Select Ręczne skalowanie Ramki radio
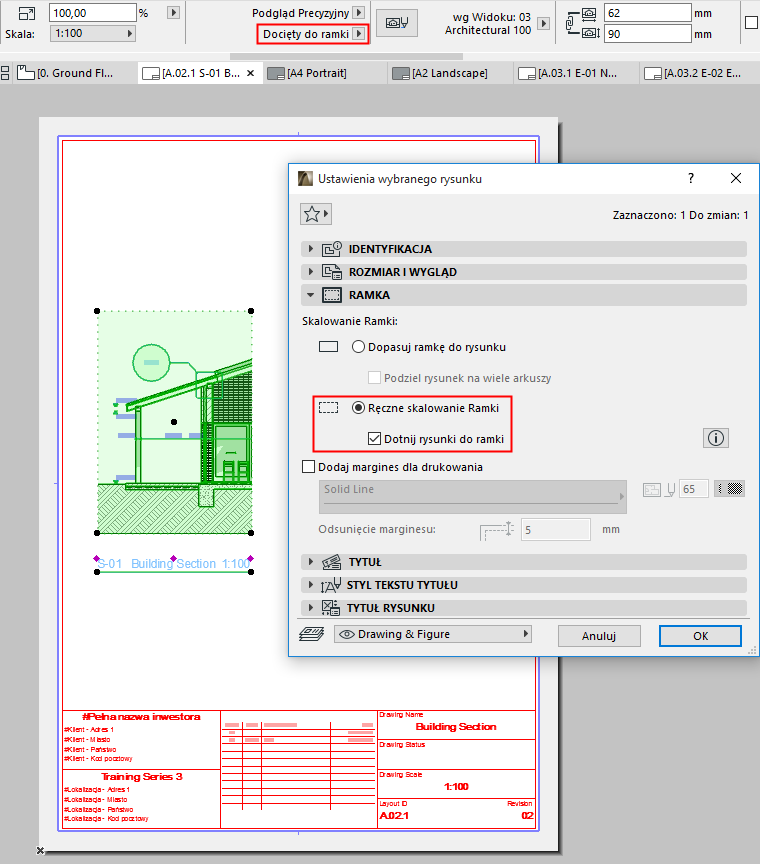The width and height of the screenshot is (760, 864). point(358,408)
